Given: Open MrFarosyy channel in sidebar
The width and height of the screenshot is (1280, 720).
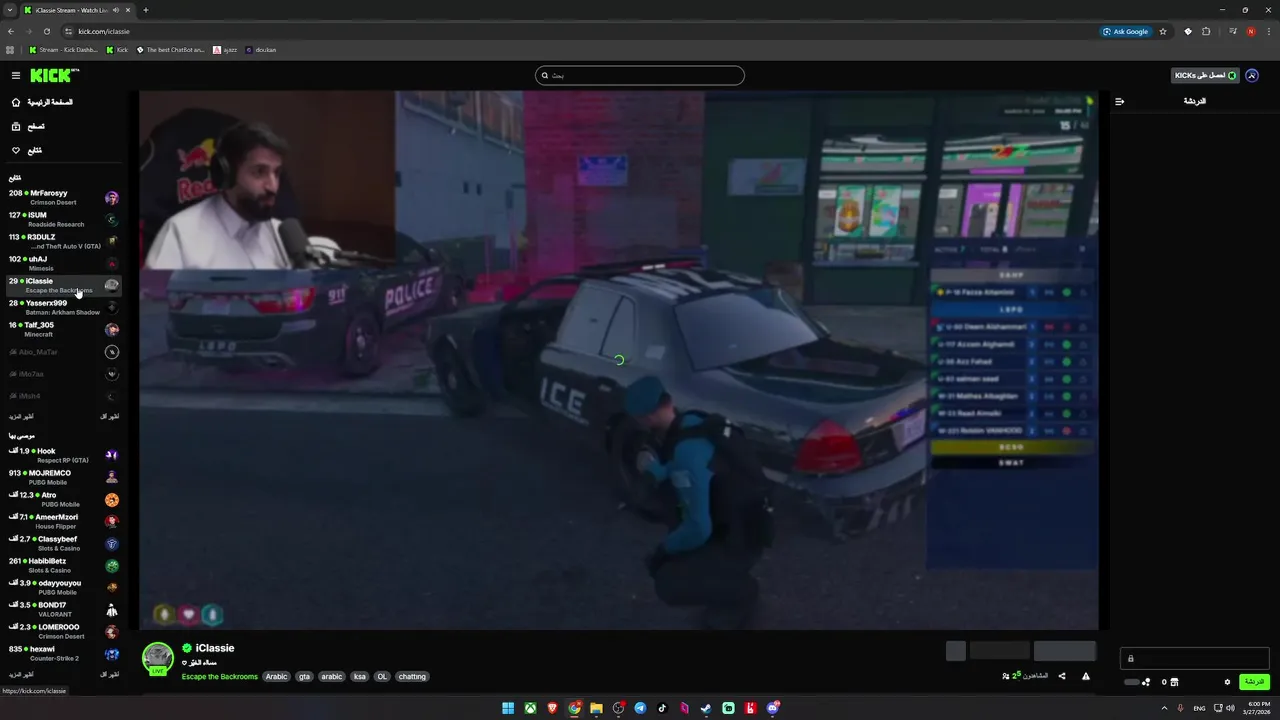Looking at the screenshot, I should [x=64, y=197].
